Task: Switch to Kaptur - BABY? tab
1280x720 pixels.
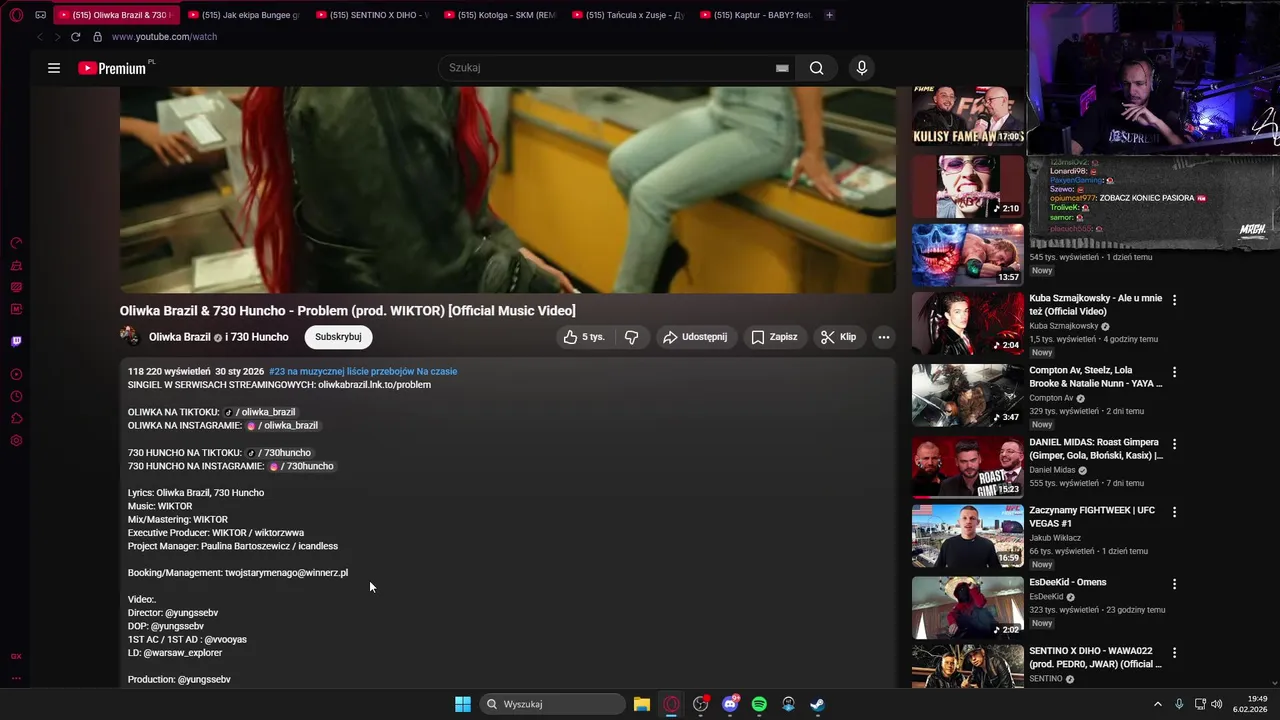Action: tap(756, 15)
